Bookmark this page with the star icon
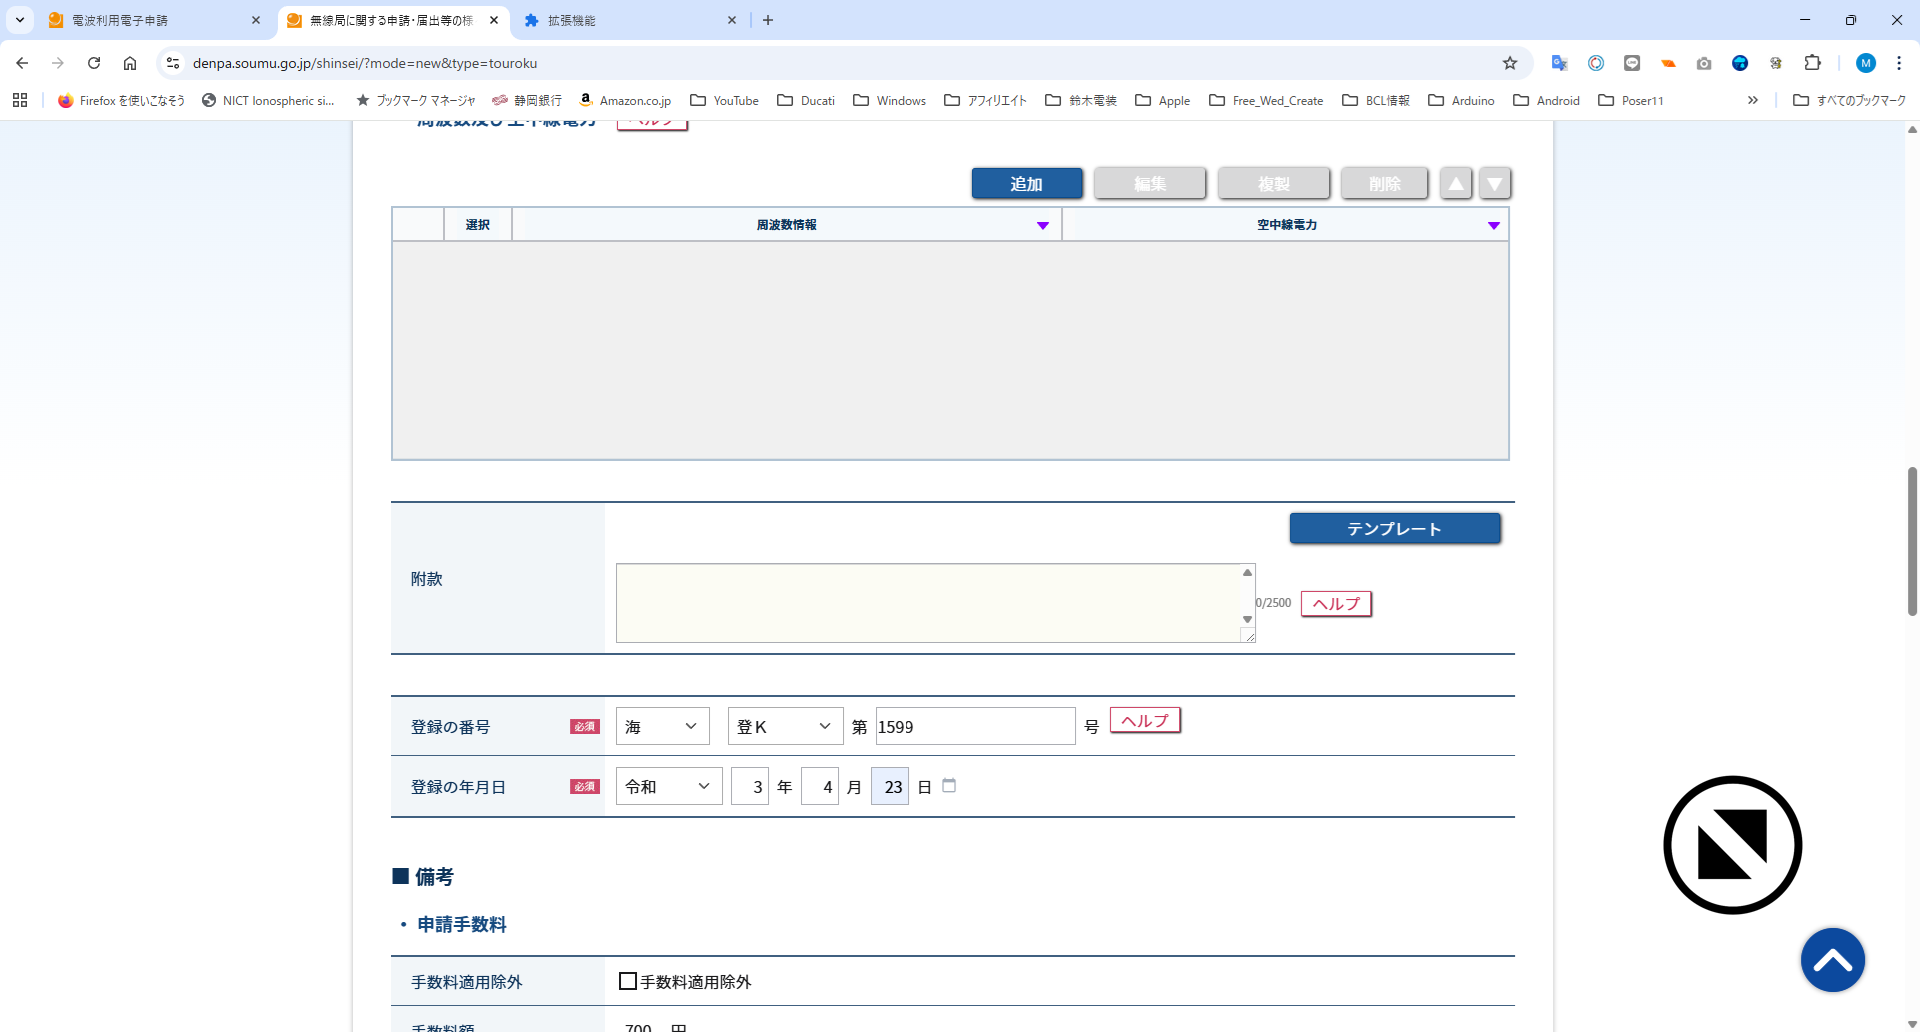This screenshot has height=1032, width=1920. tap(1510, 63)
